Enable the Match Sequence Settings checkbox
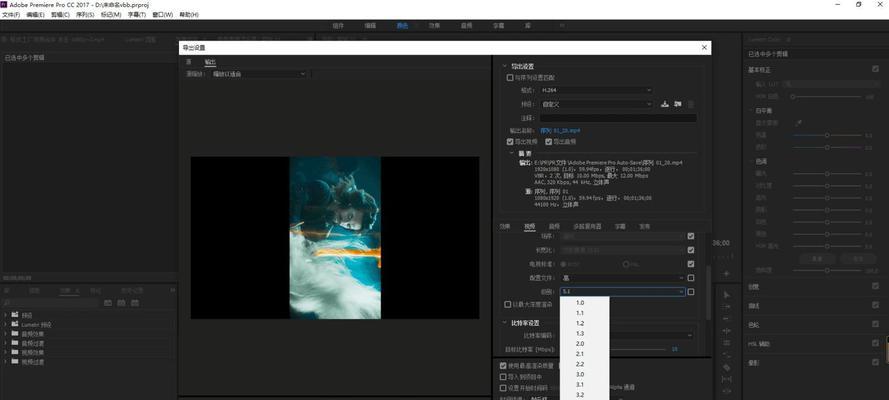Screen dimensions: 889x400 coord(510,78)
